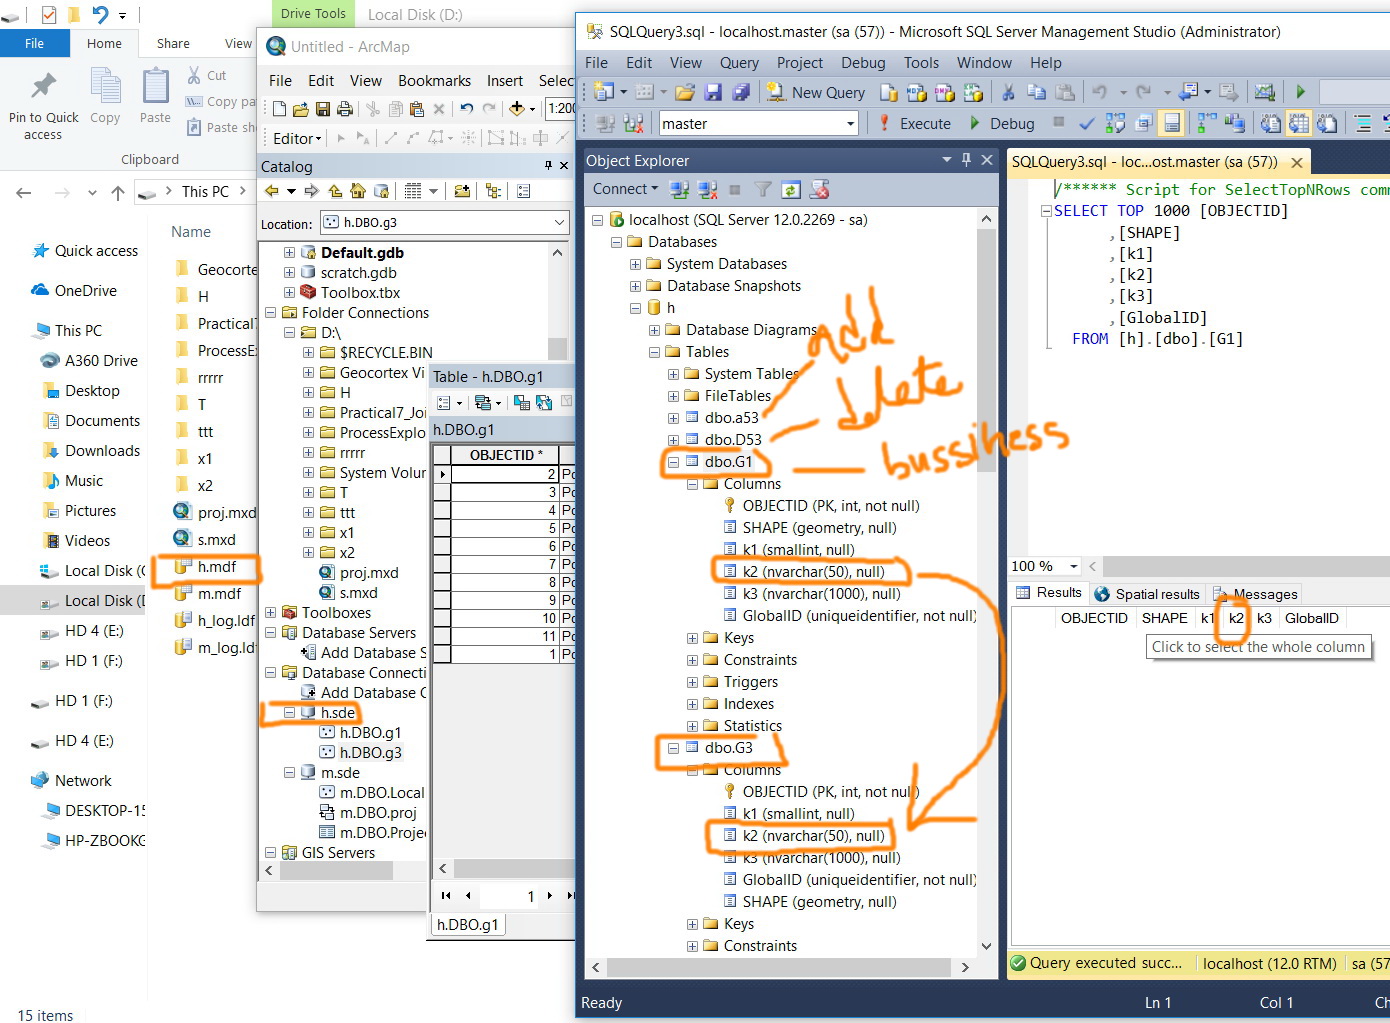Click the New Query toolbar button
The height and width of the screenshot is (1023, 1390).
point(816,93)
